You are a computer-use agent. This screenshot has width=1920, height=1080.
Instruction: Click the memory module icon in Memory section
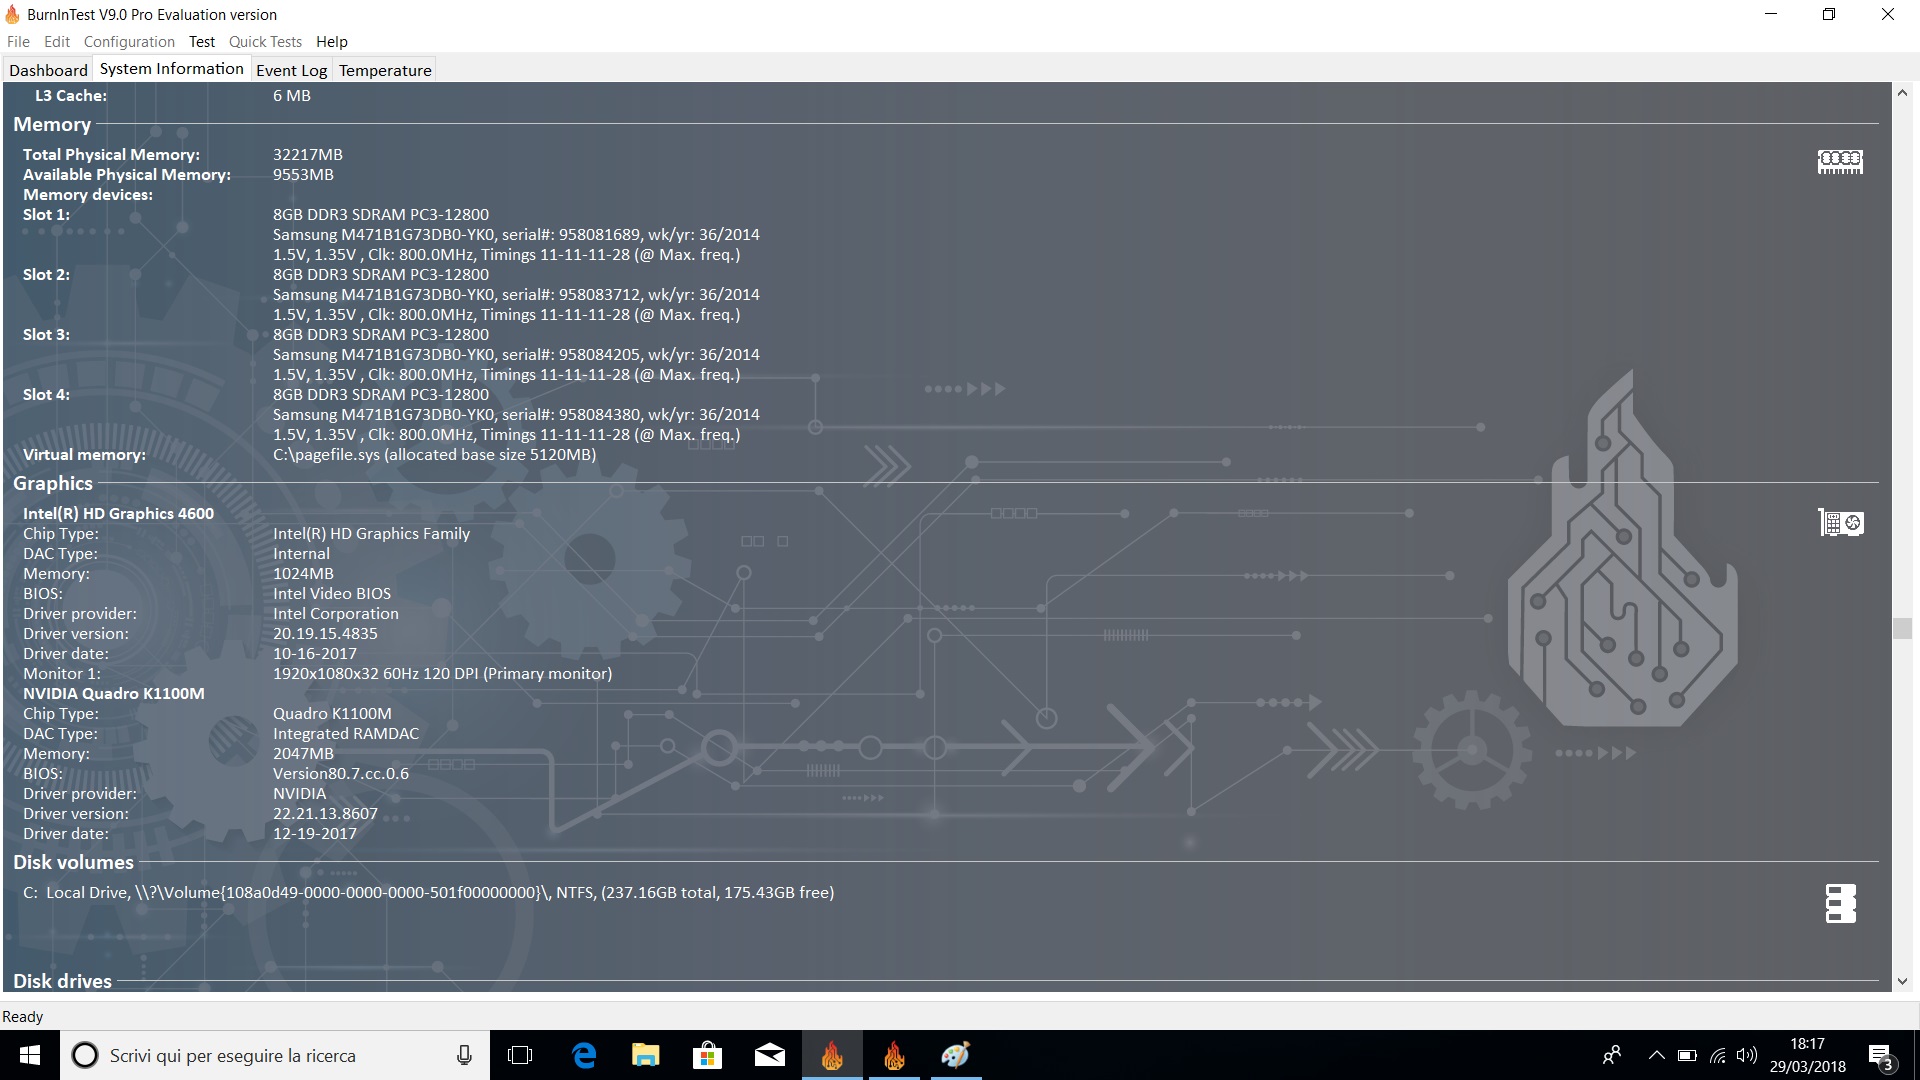coord(1840,162)
